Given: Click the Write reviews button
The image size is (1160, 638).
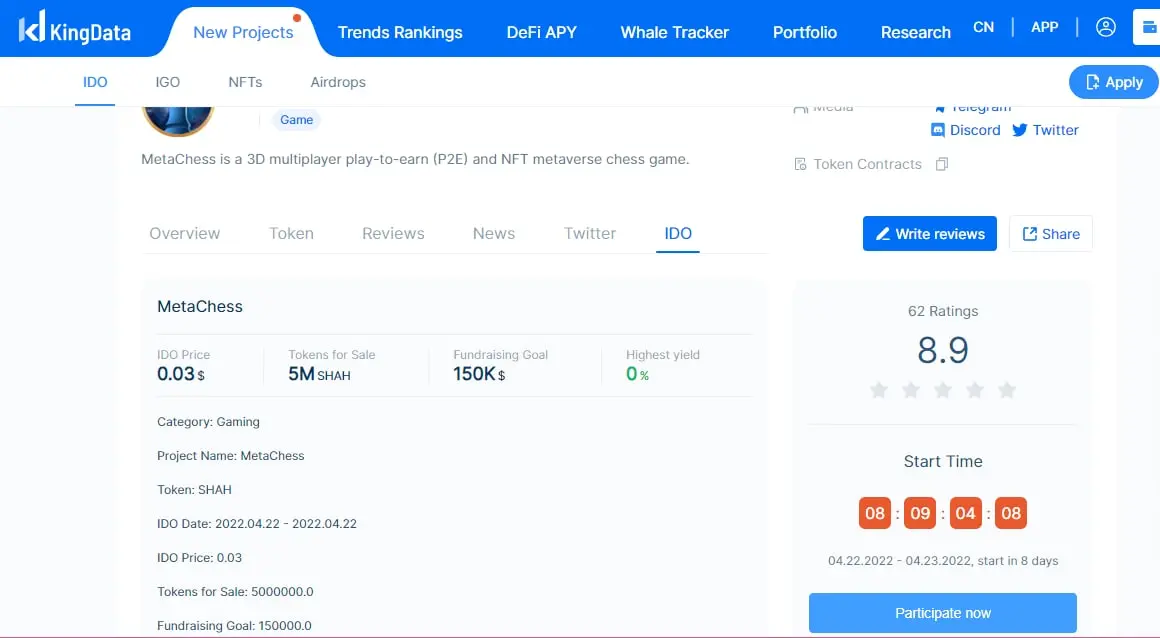Looking at the screenshot, I should click(930, 234).
